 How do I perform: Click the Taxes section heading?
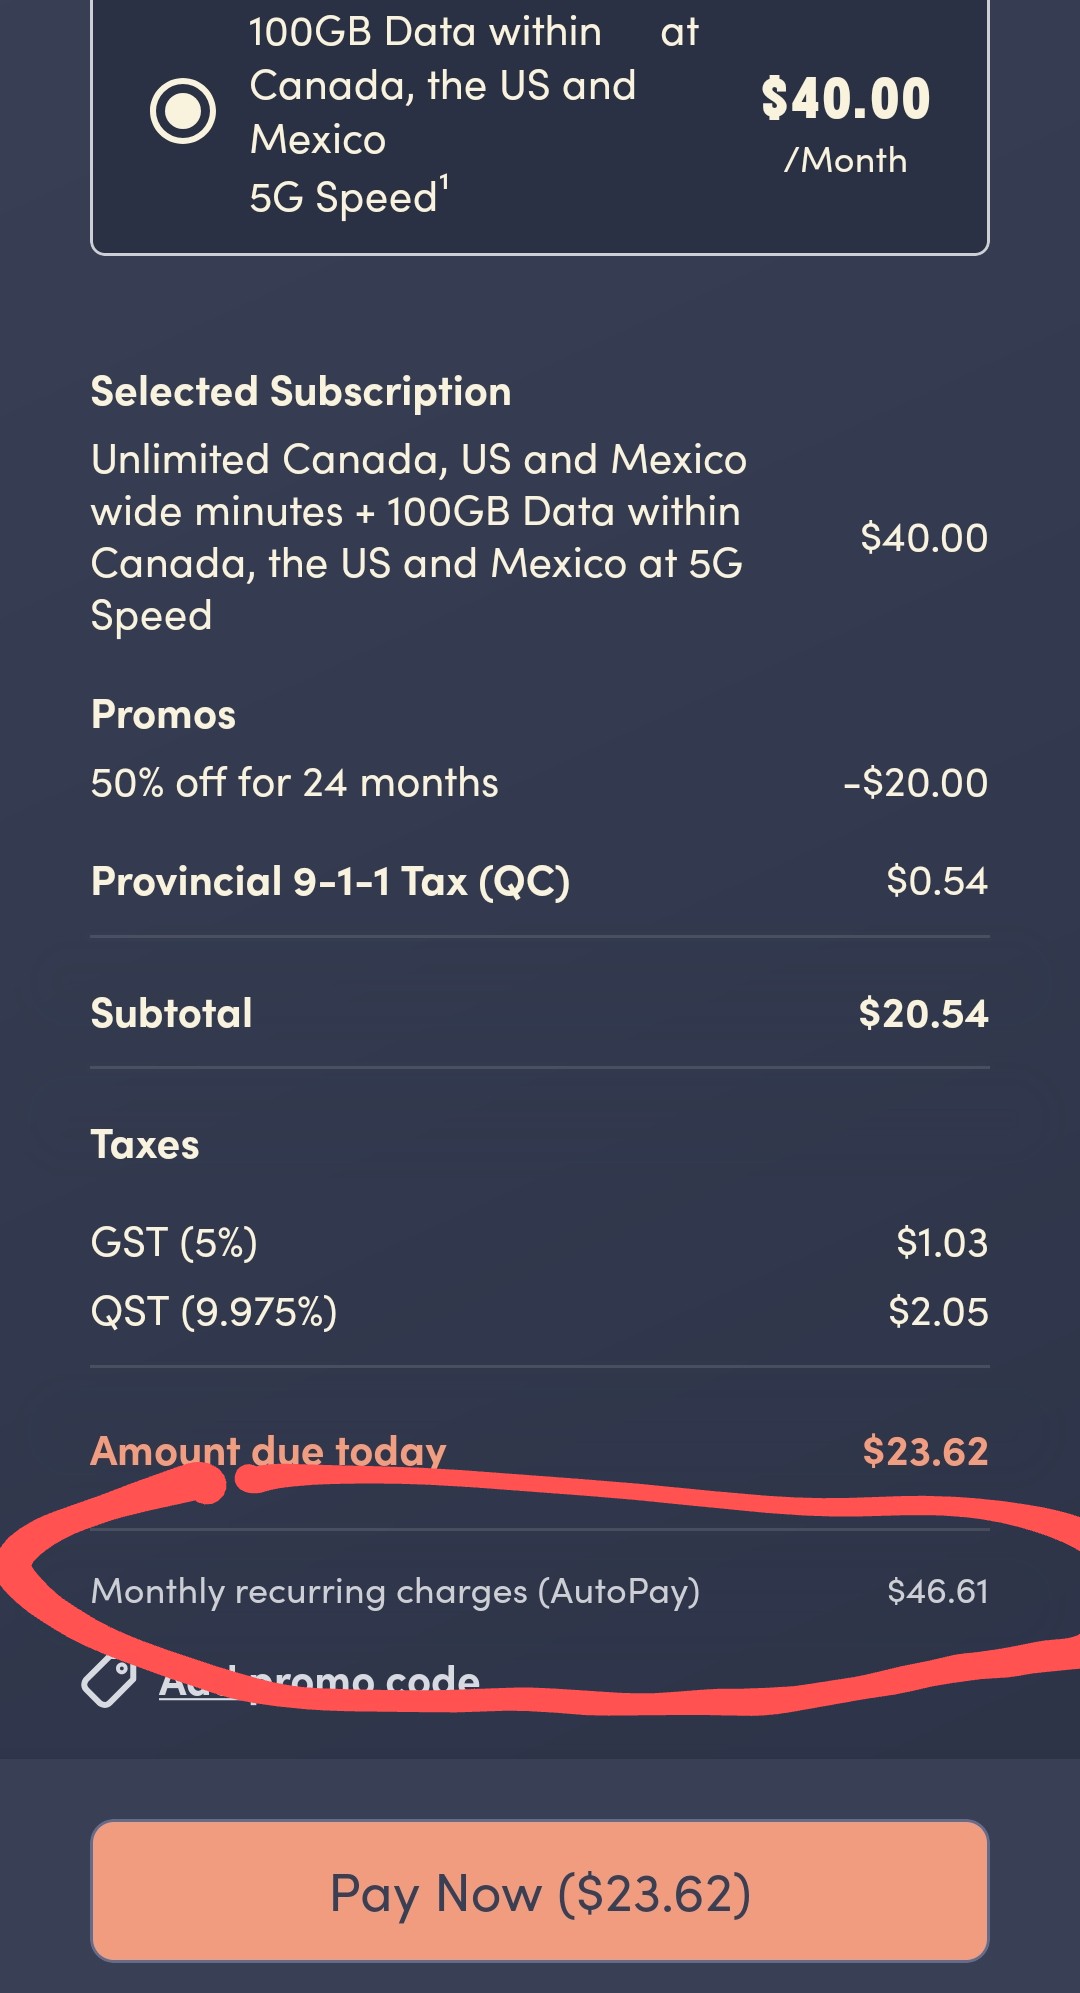pos(144,1145)
